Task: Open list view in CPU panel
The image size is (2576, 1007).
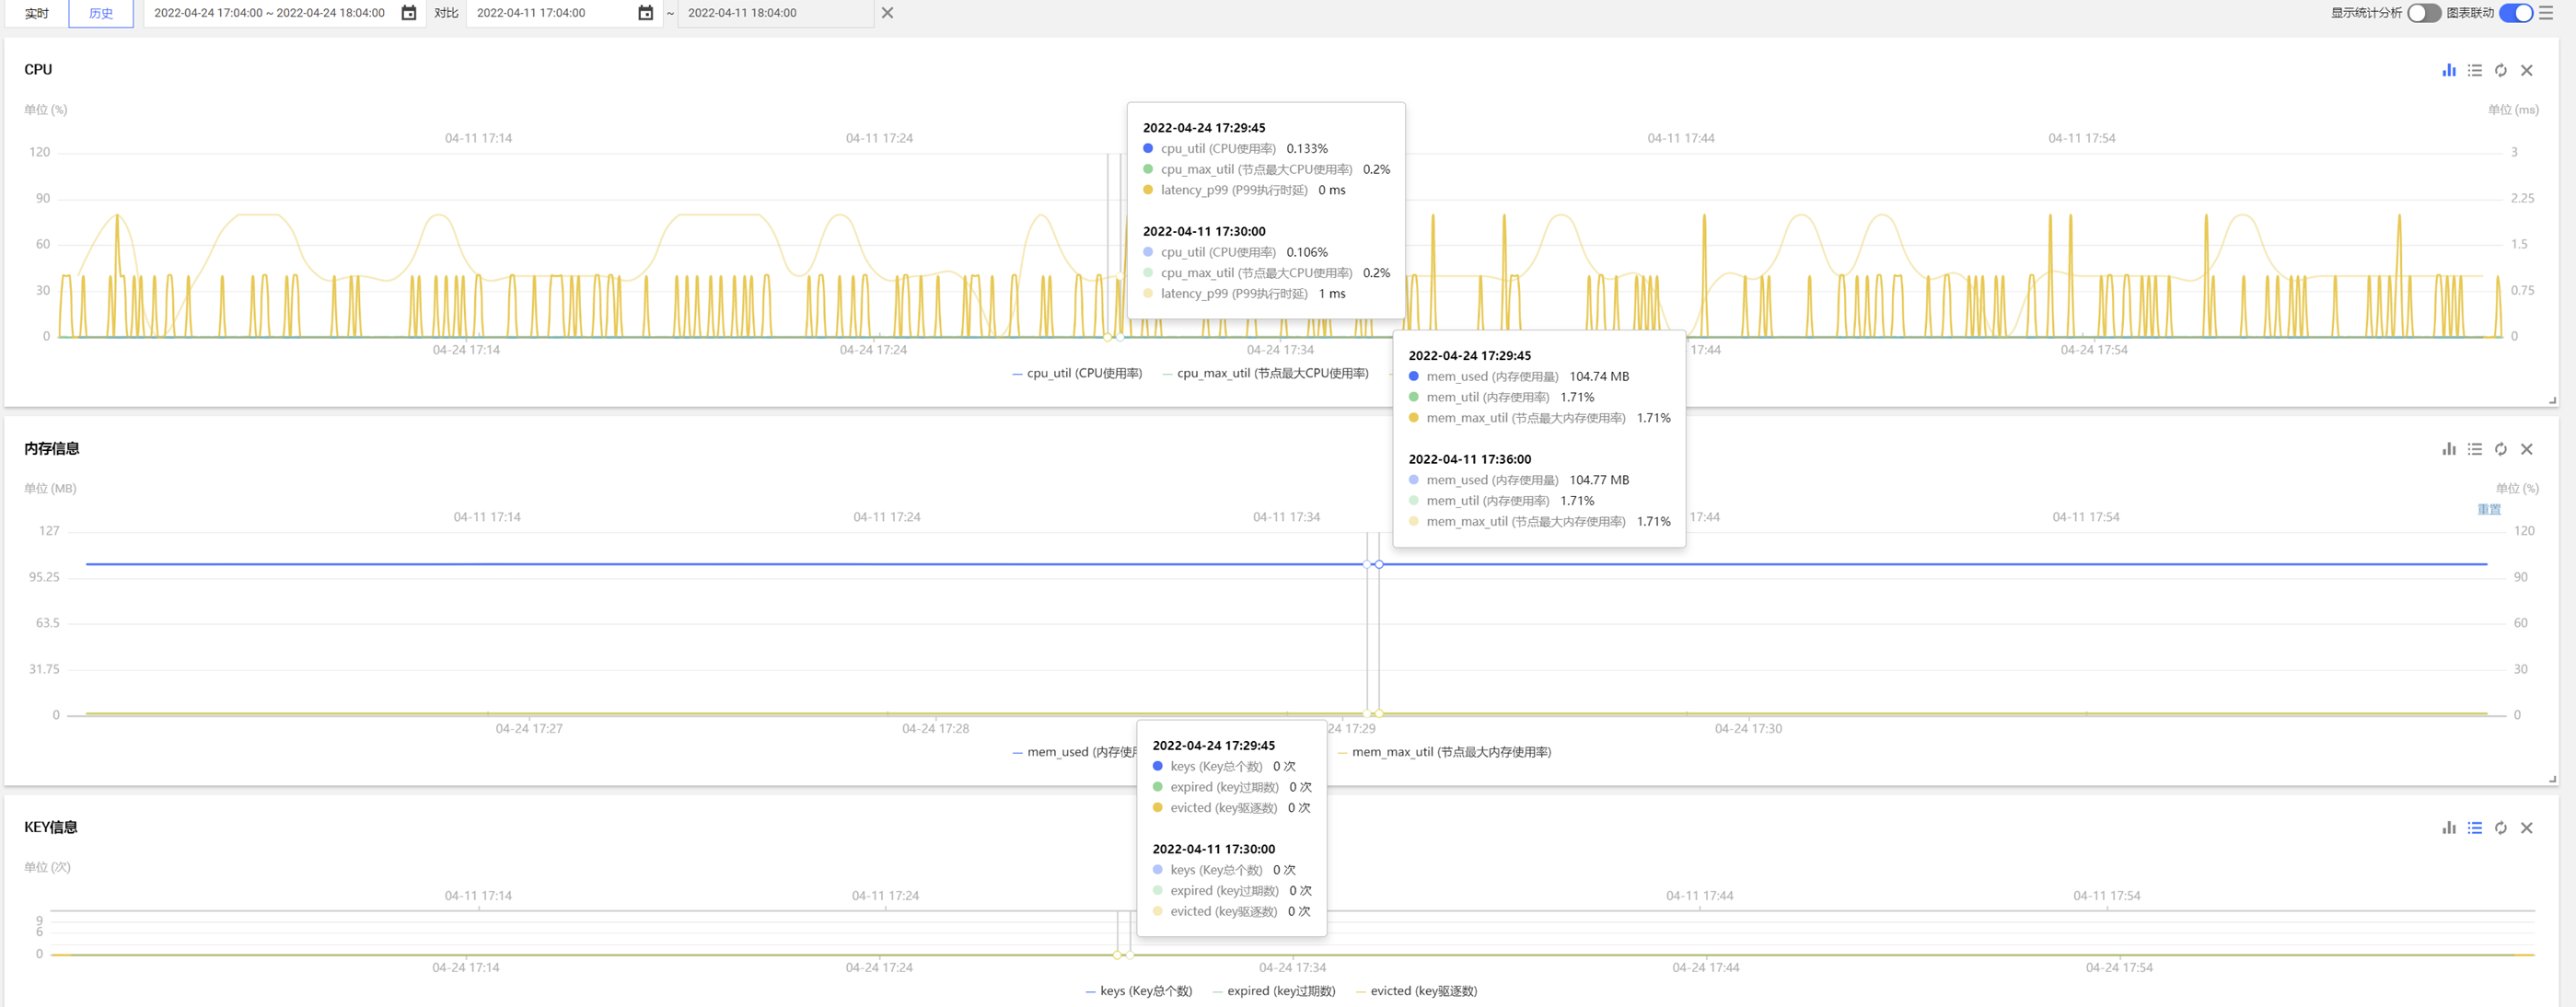Action: click(x=2474, y=70)
